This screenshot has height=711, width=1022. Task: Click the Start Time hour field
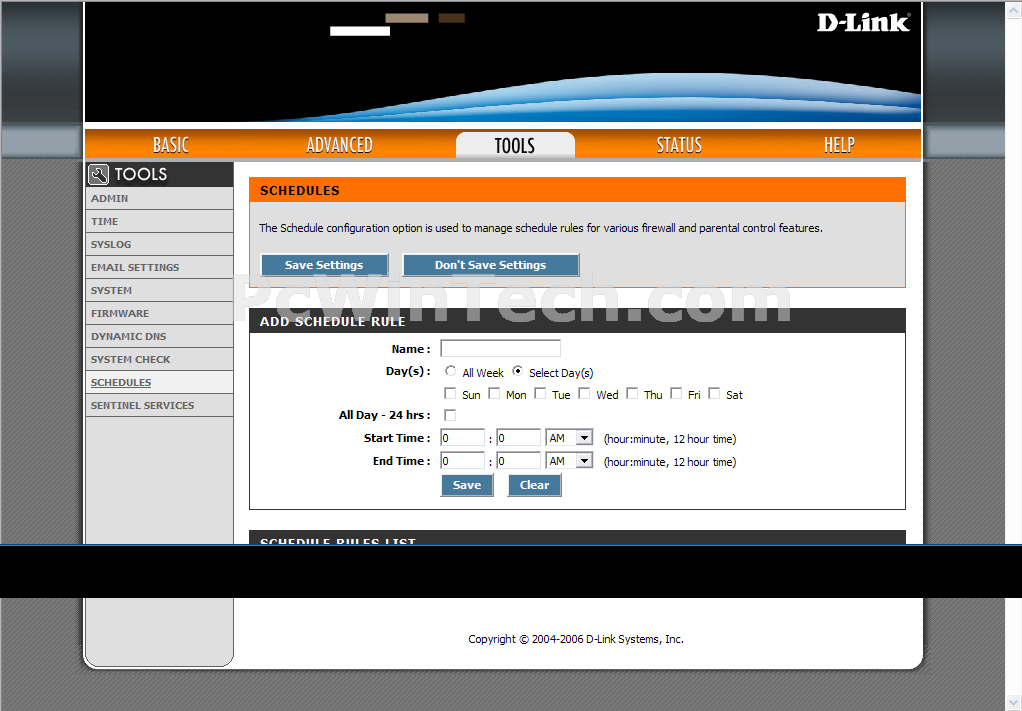point(463,438)
